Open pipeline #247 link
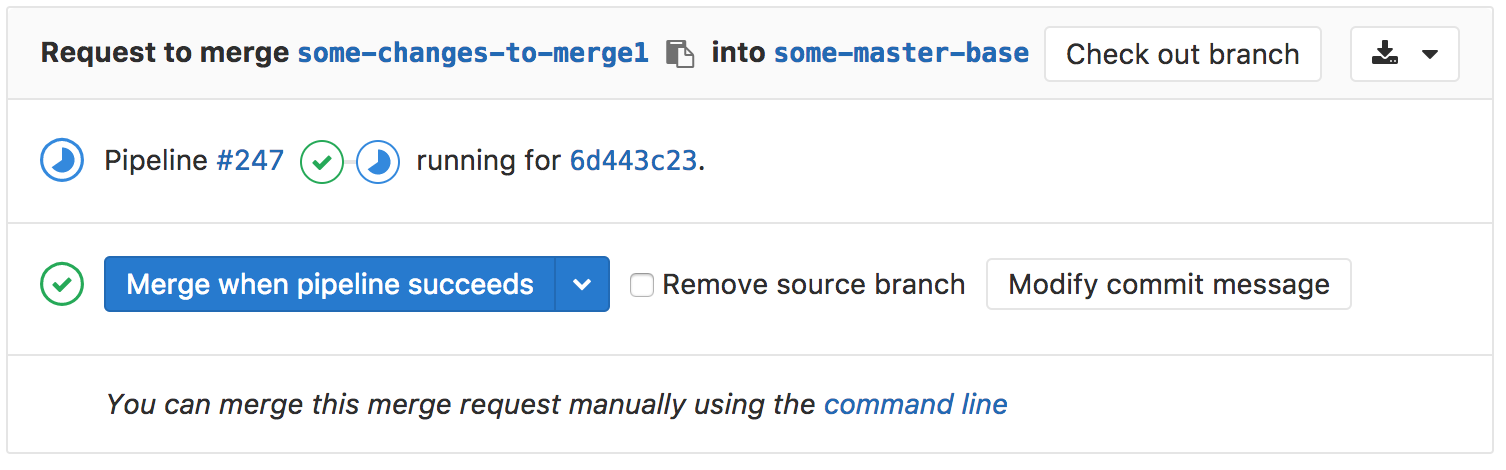 tap(250, 161)
